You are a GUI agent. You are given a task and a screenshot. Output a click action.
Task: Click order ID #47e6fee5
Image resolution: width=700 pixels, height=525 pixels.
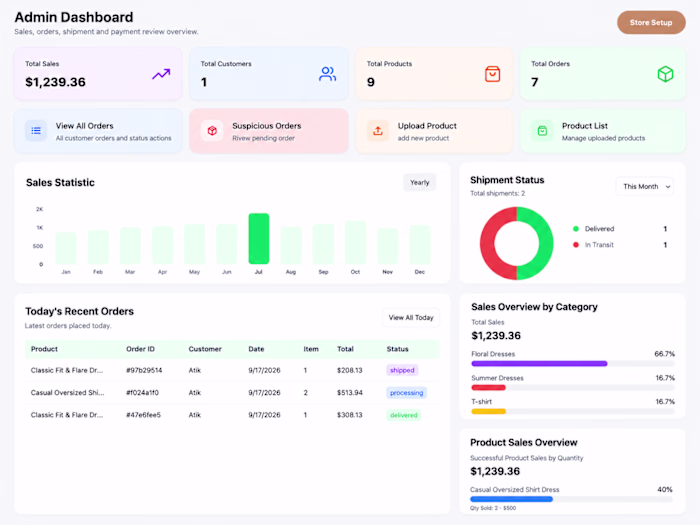click(143, 415)
